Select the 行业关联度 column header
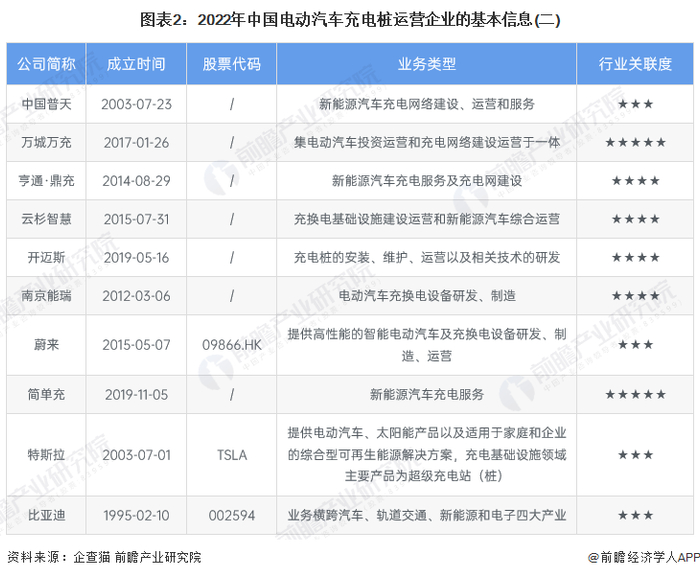The image size is (700, 577). (635, 64)
